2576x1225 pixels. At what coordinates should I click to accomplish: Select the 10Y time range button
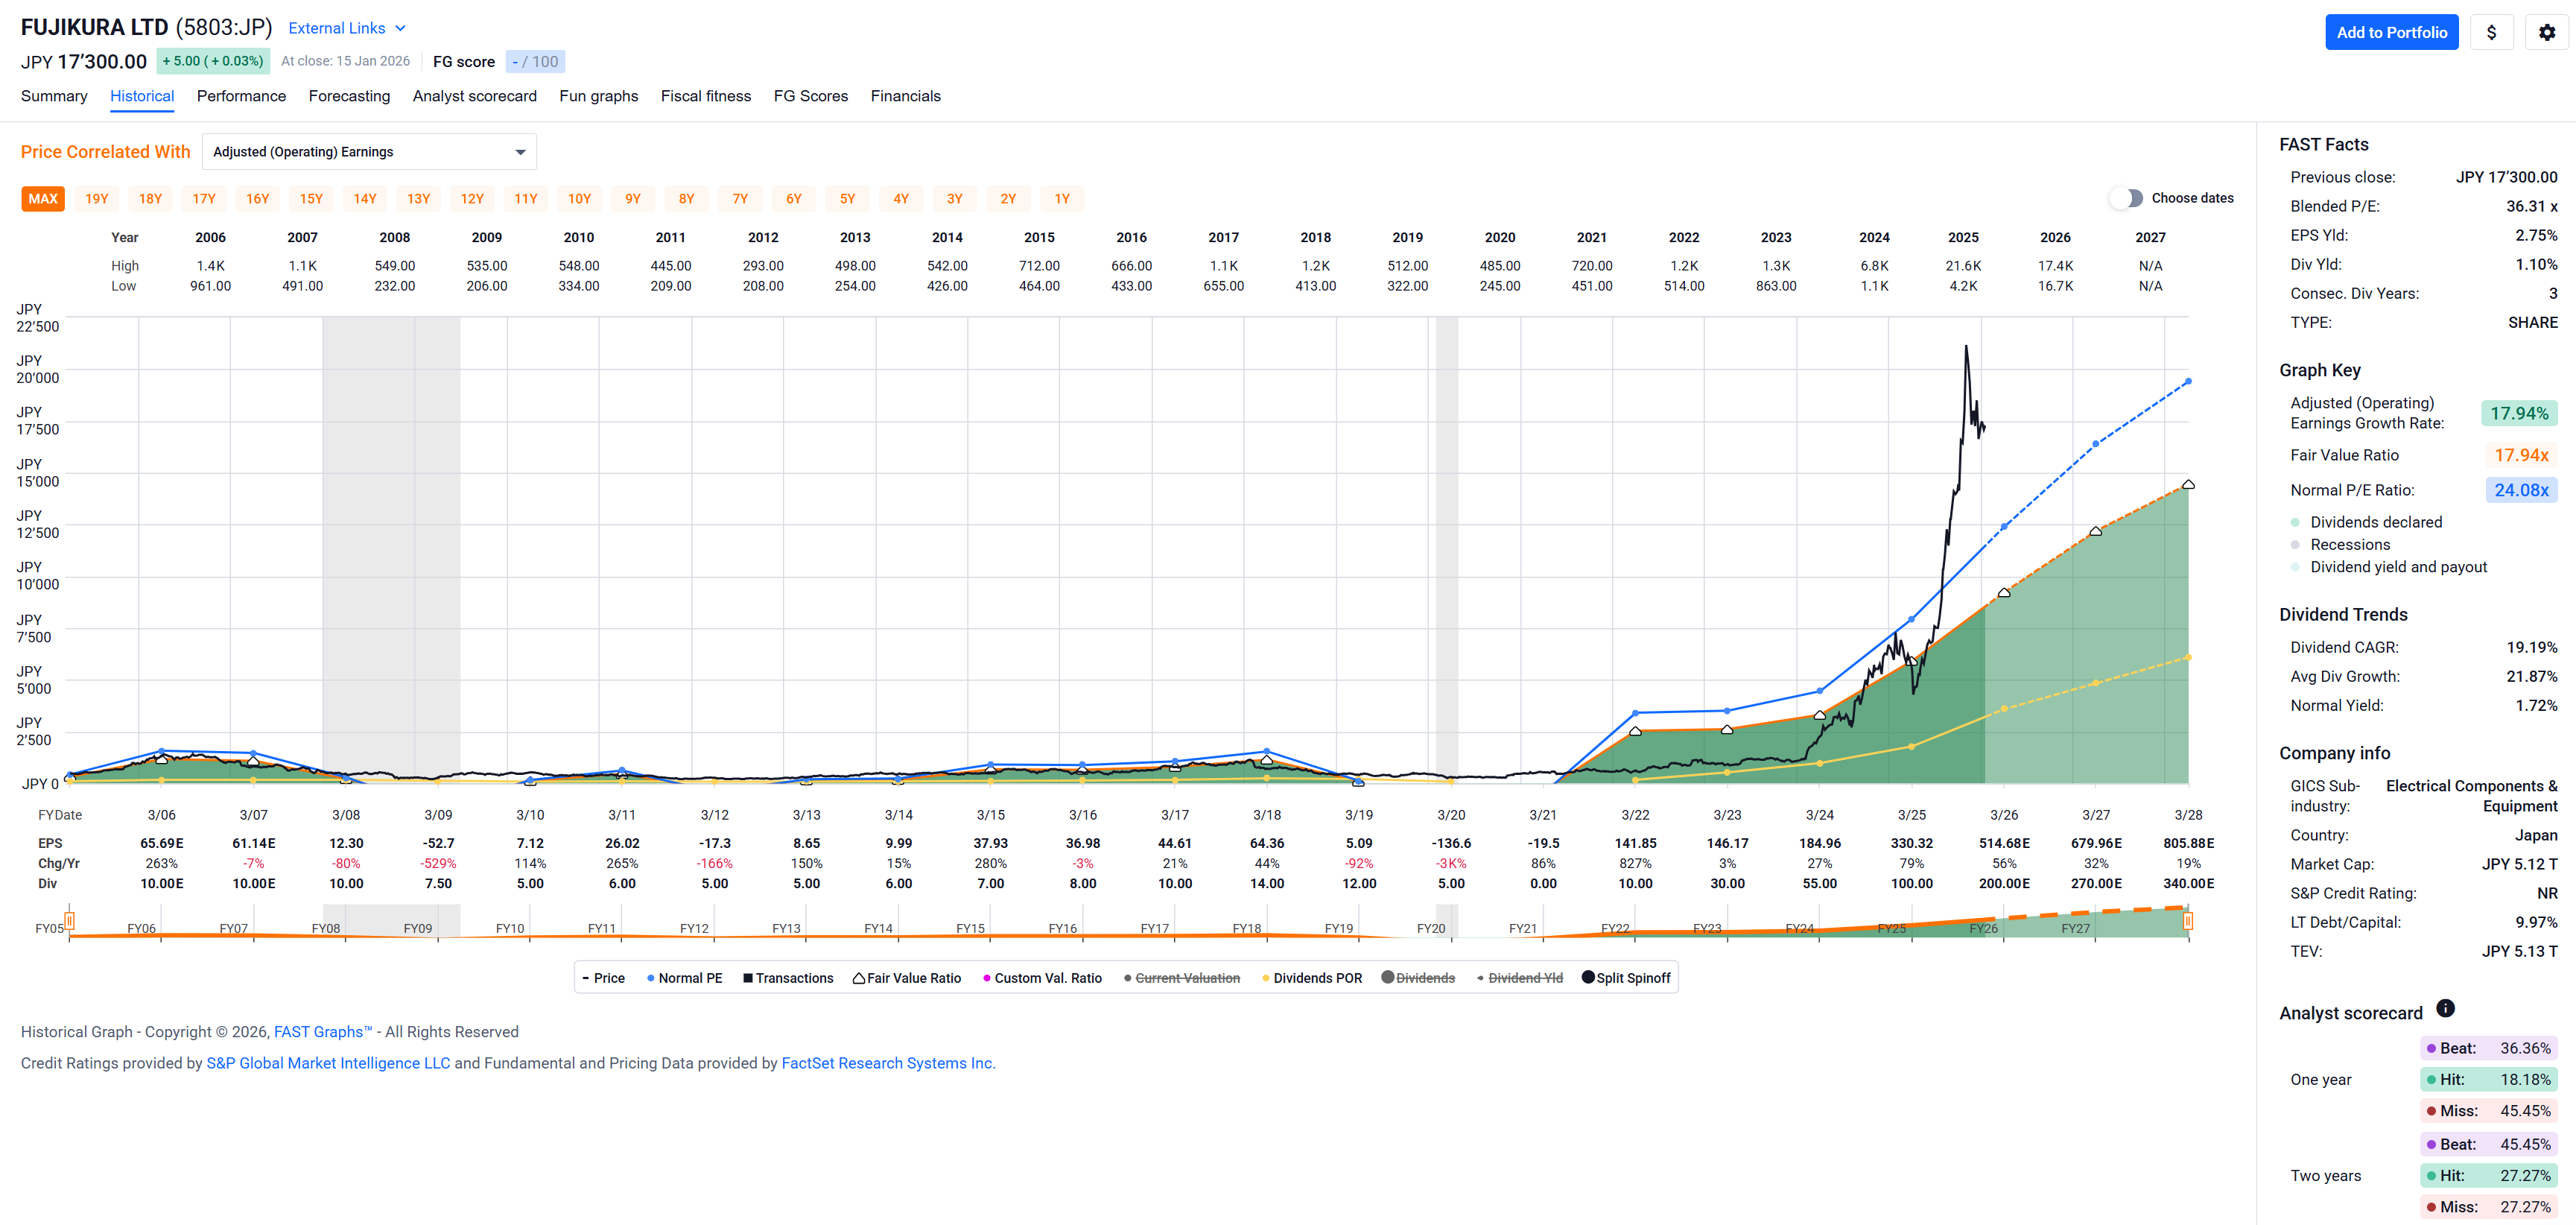[579, 199]
